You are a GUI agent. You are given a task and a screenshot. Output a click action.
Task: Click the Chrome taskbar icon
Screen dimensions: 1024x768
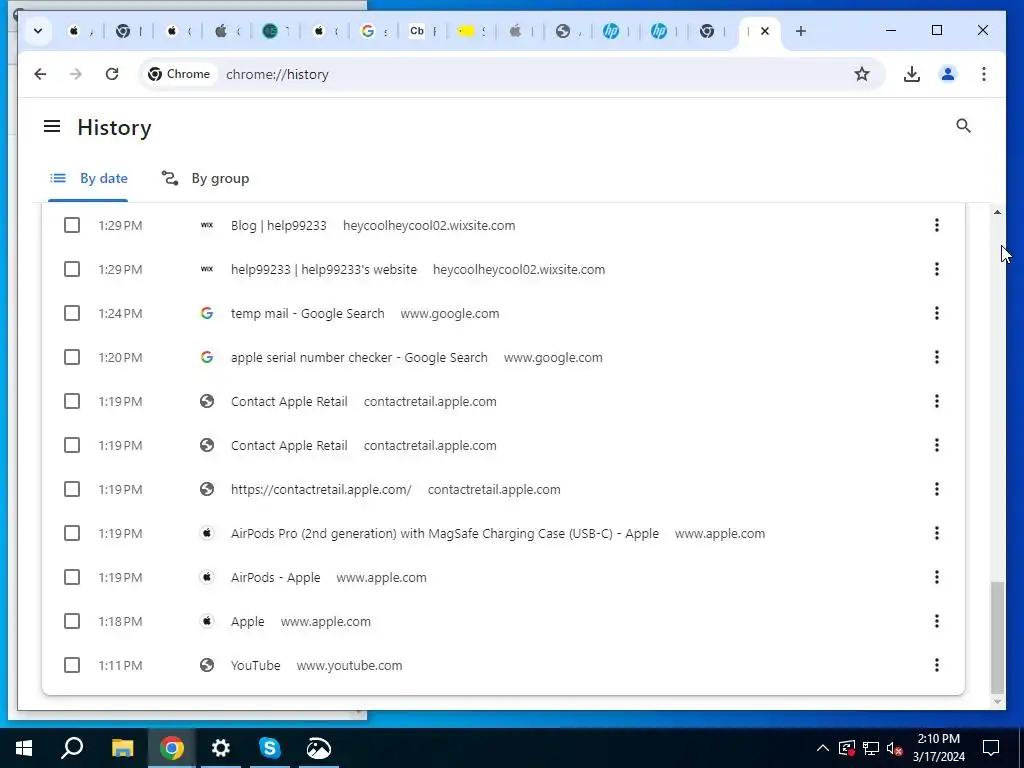172,748
